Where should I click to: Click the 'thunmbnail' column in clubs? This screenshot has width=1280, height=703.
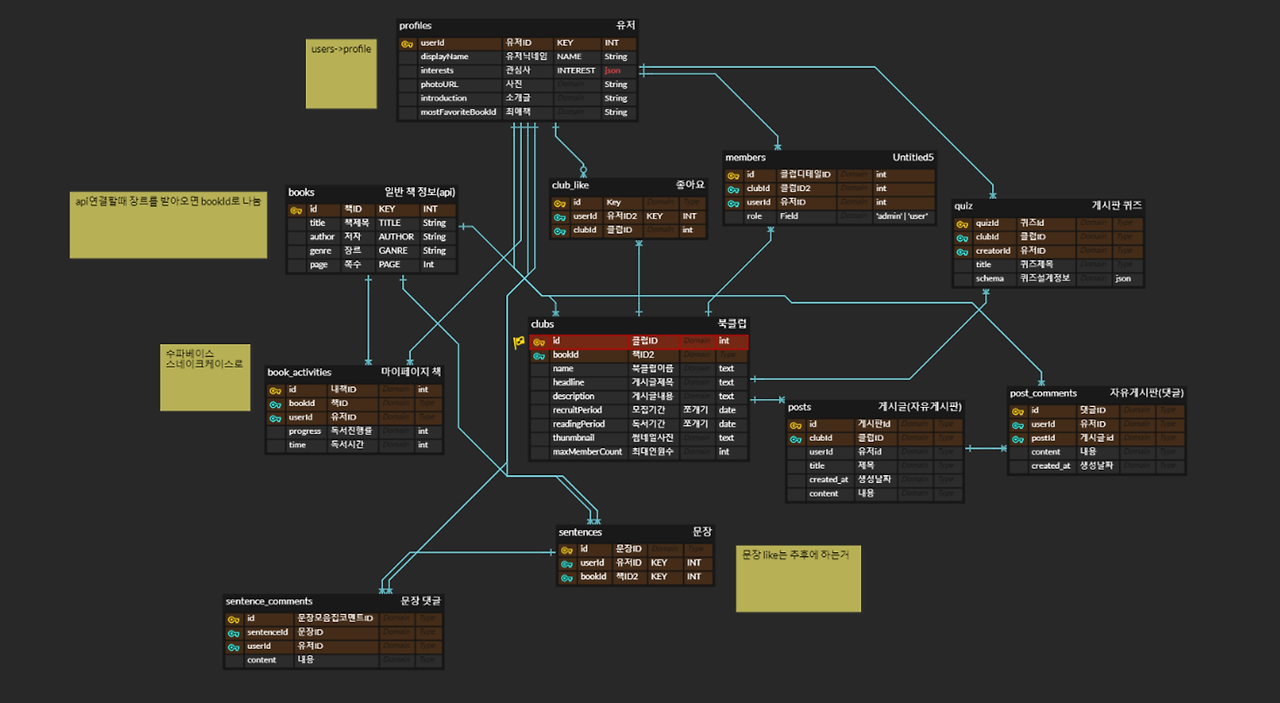click(x=589, y=438)
